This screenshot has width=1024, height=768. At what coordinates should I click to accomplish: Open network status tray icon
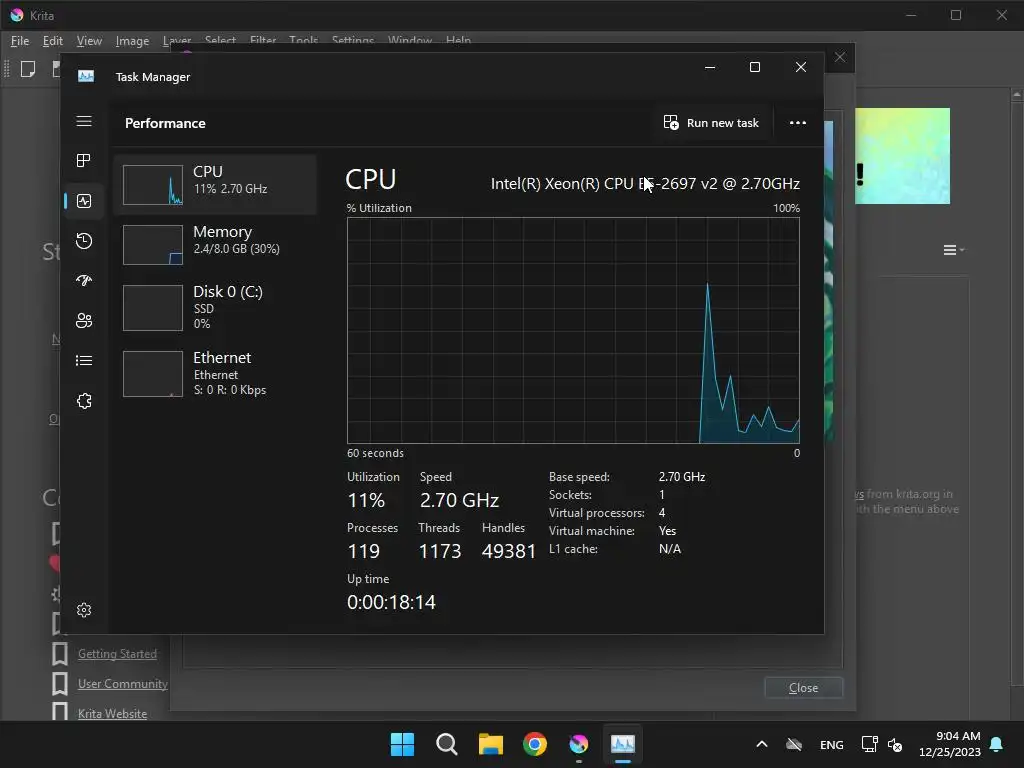tap(869, 744)
